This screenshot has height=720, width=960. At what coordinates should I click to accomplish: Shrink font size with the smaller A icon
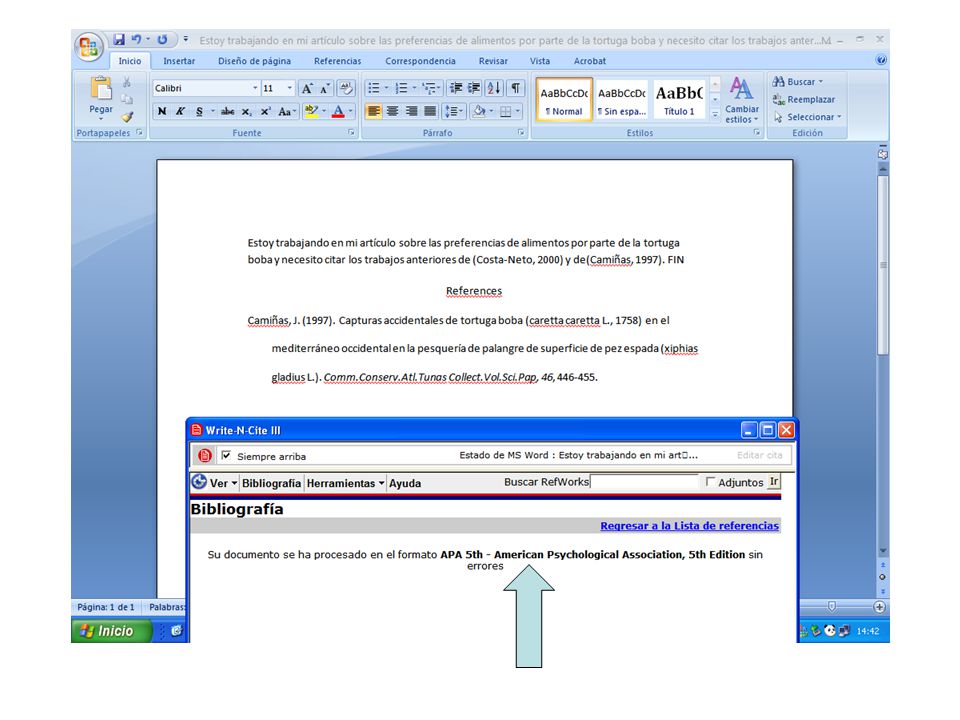[x=324, y=88]
